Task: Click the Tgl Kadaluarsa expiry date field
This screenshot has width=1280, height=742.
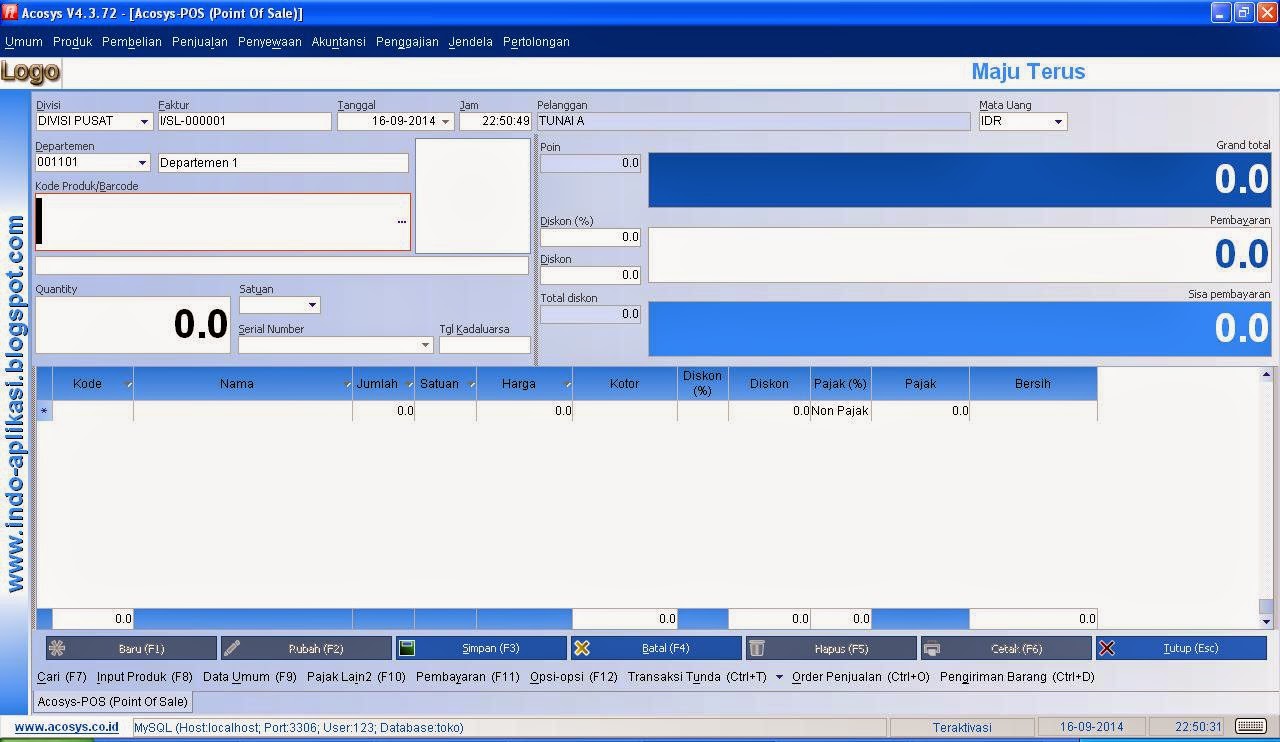Action: coord(485,345)
